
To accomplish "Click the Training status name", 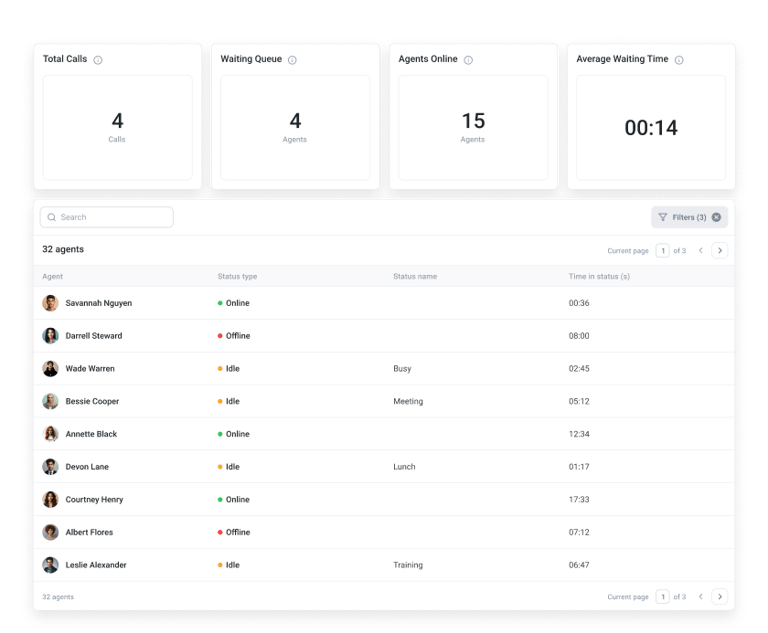I will click(x=408, y=565).
